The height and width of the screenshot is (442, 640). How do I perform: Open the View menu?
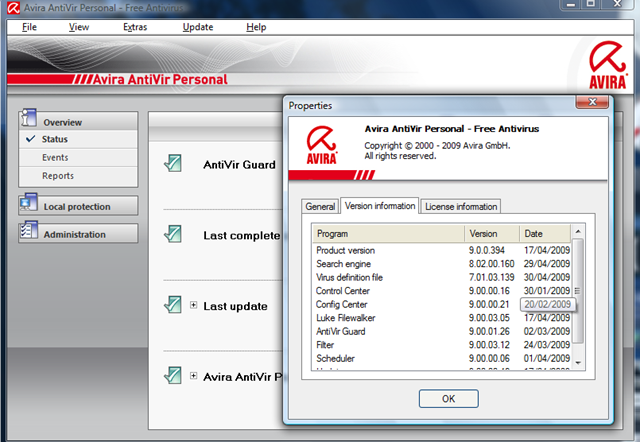click(x=79, y=27)
